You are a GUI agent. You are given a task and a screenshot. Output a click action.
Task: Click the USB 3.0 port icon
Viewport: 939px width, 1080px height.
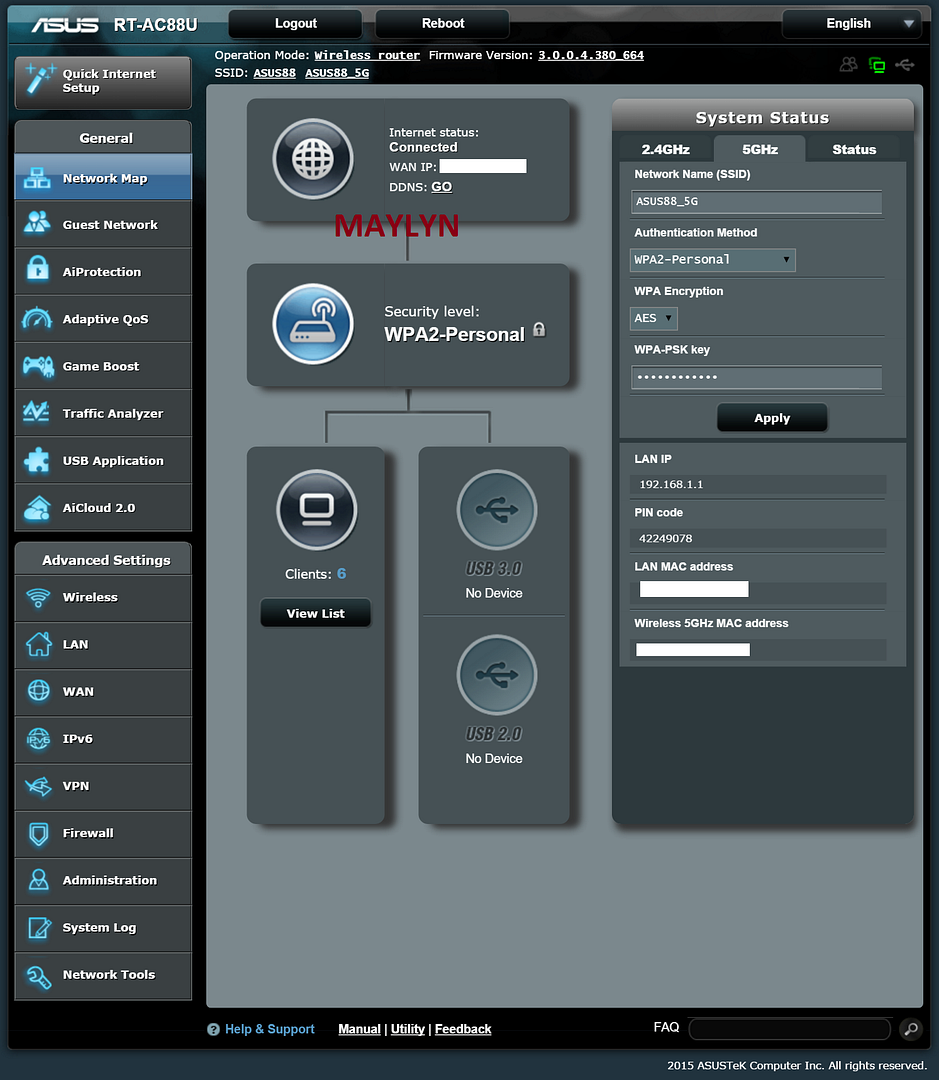point(496,510)
